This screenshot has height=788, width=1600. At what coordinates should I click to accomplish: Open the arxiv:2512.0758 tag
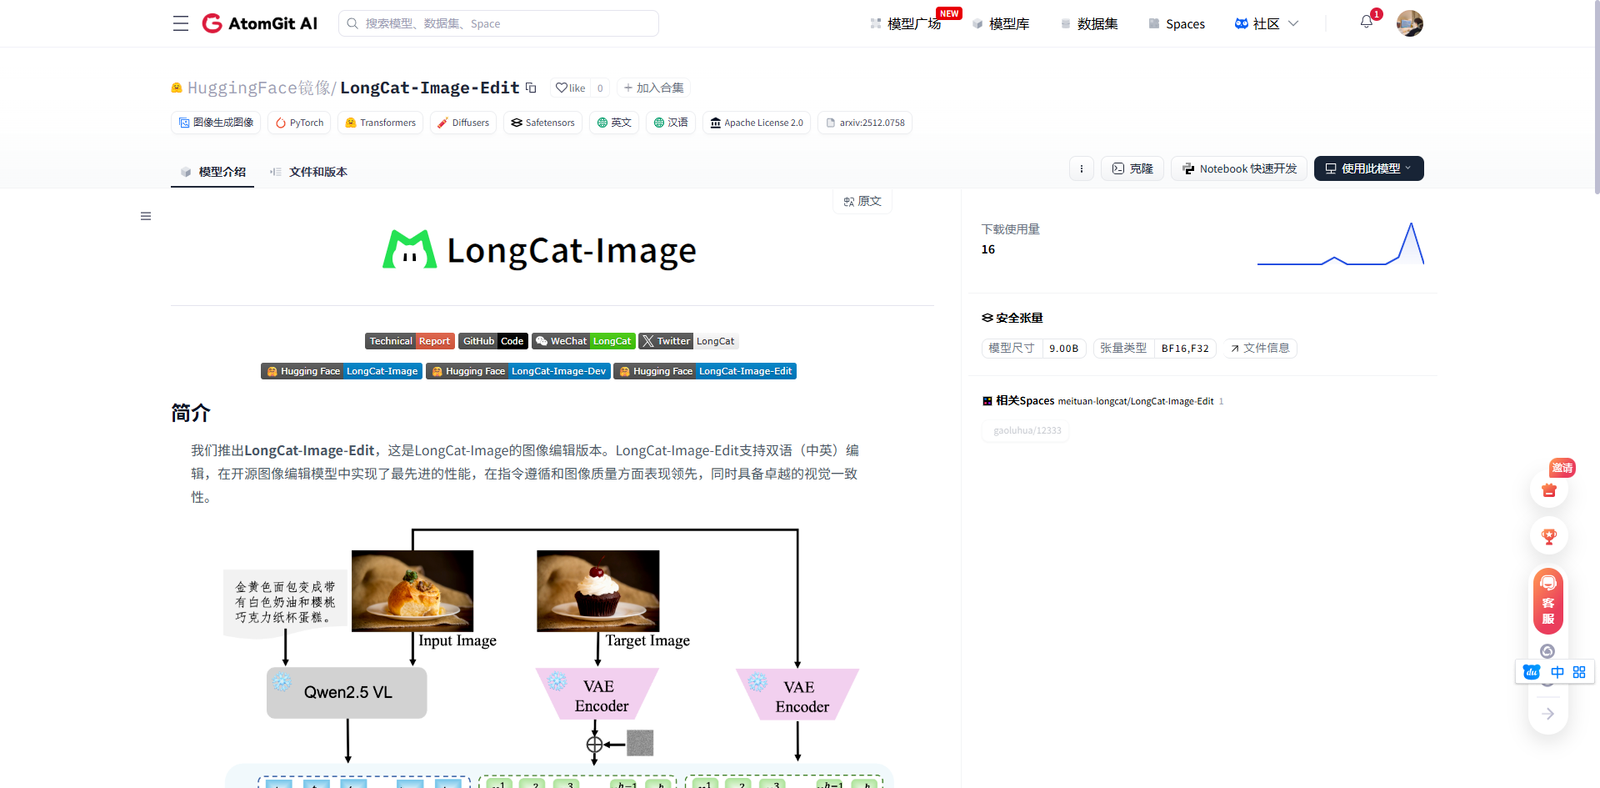coord(865,123)
